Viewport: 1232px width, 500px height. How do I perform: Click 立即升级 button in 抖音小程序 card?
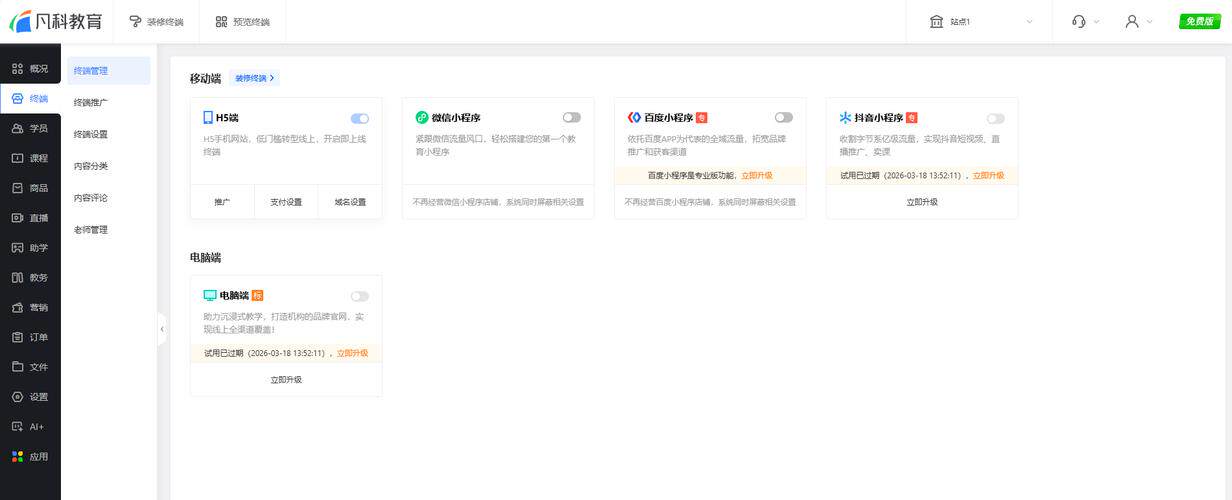[x=922, y=202]
